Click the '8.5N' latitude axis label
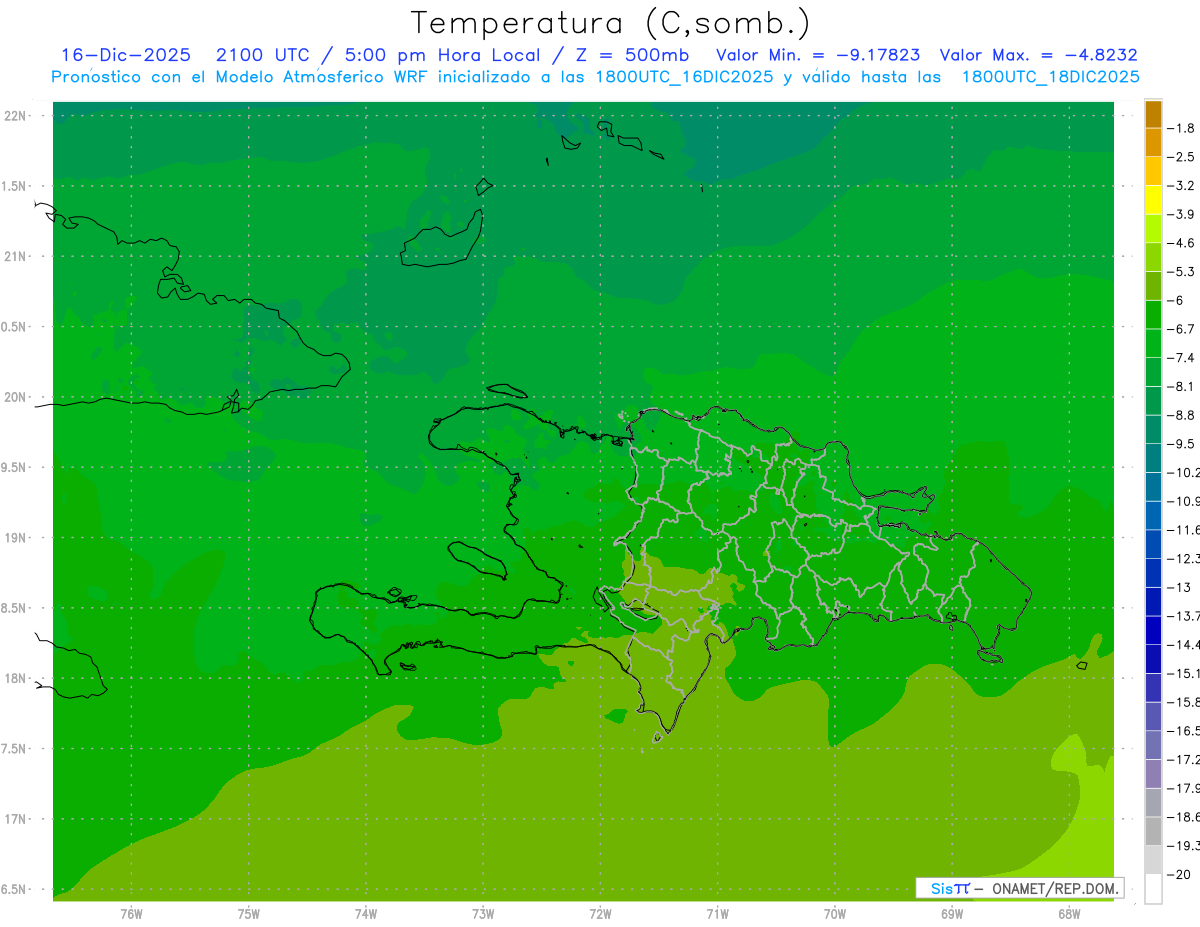 [x=15, y=608]
